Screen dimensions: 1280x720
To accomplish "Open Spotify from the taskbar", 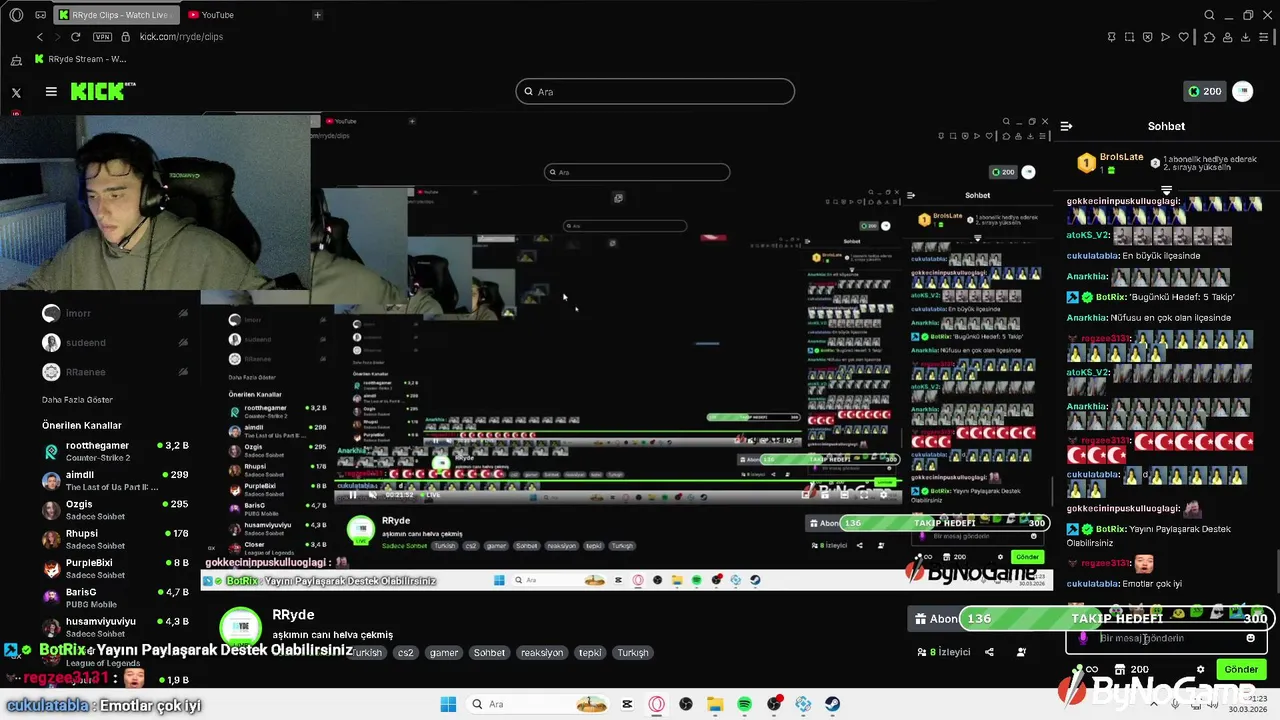I will pyautogui.click(x=745, y=704).
